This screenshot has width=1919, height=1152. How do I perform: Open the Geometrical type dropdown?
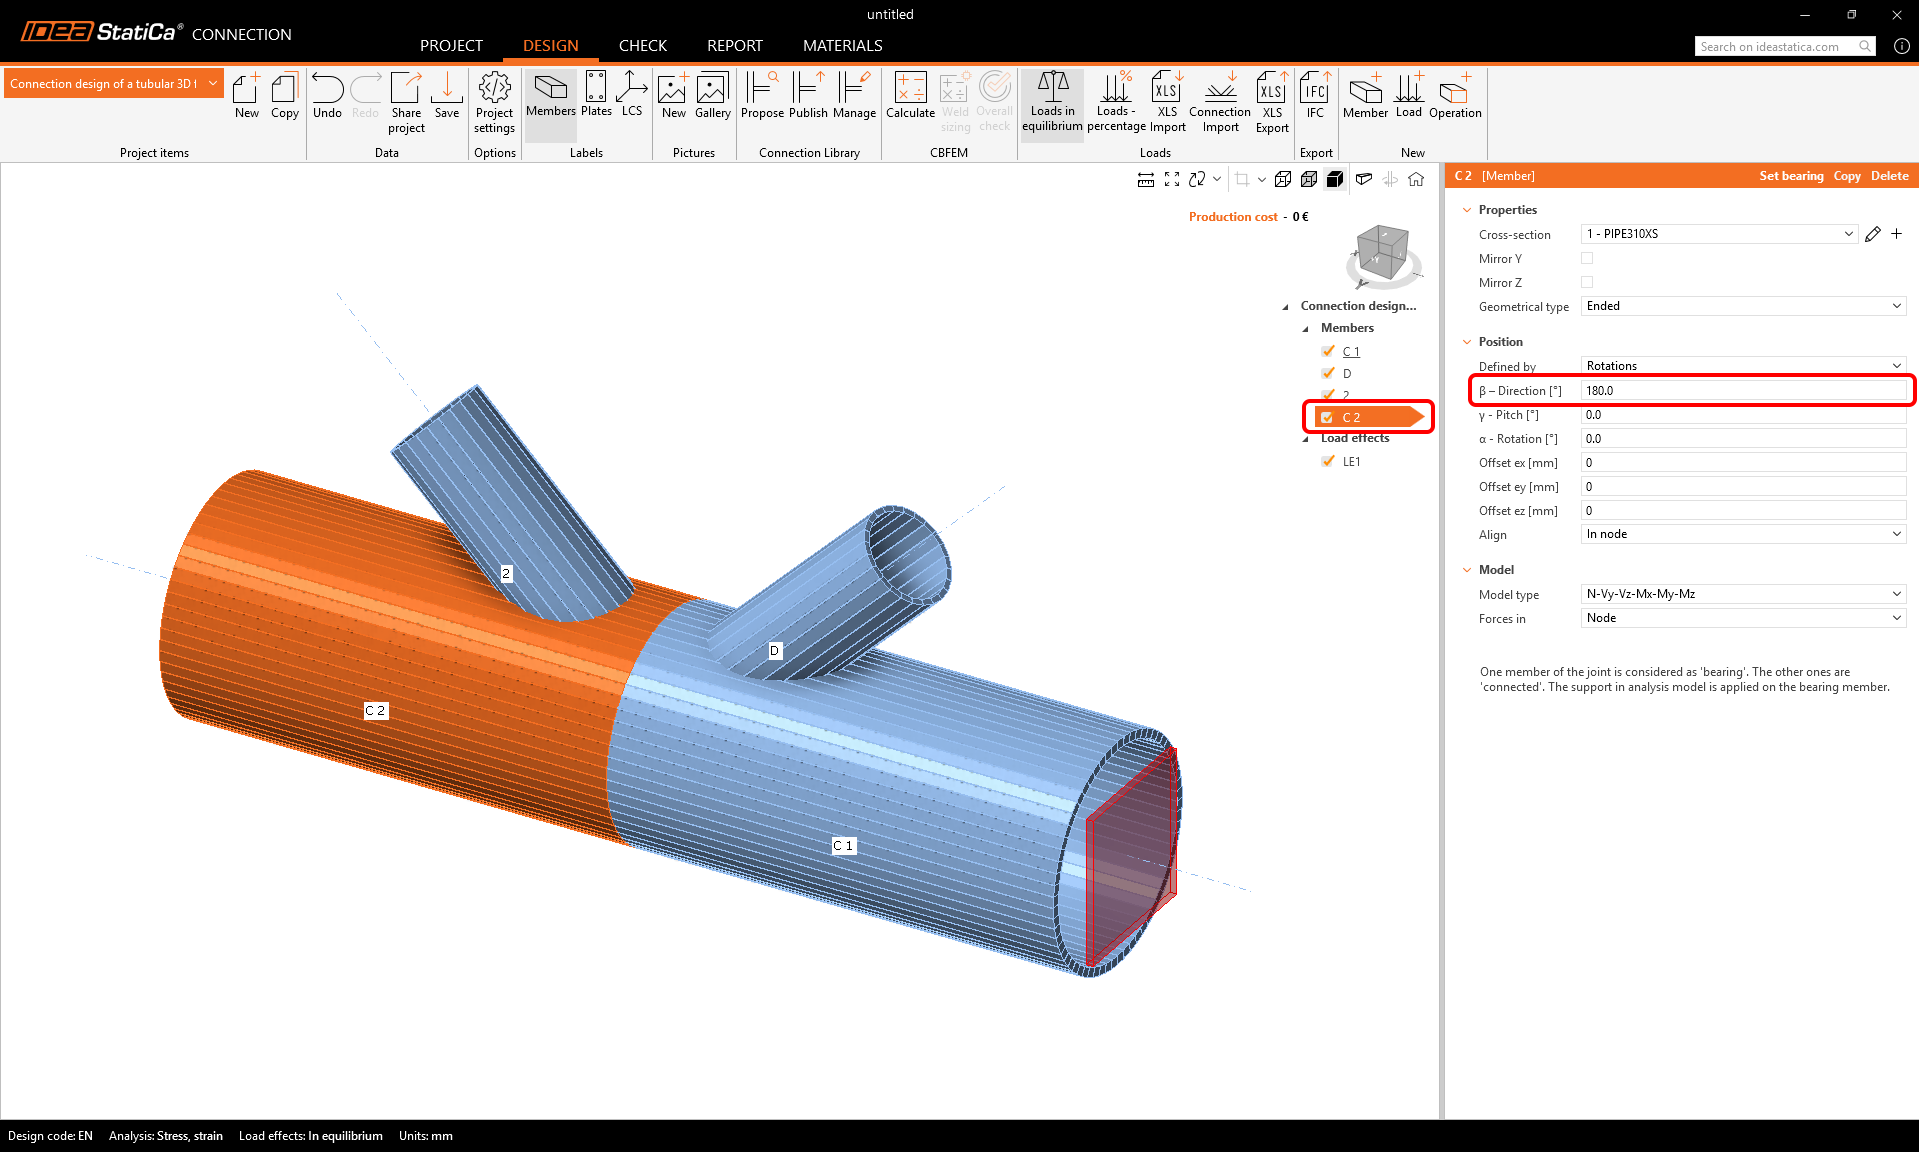click(1743, 307)
